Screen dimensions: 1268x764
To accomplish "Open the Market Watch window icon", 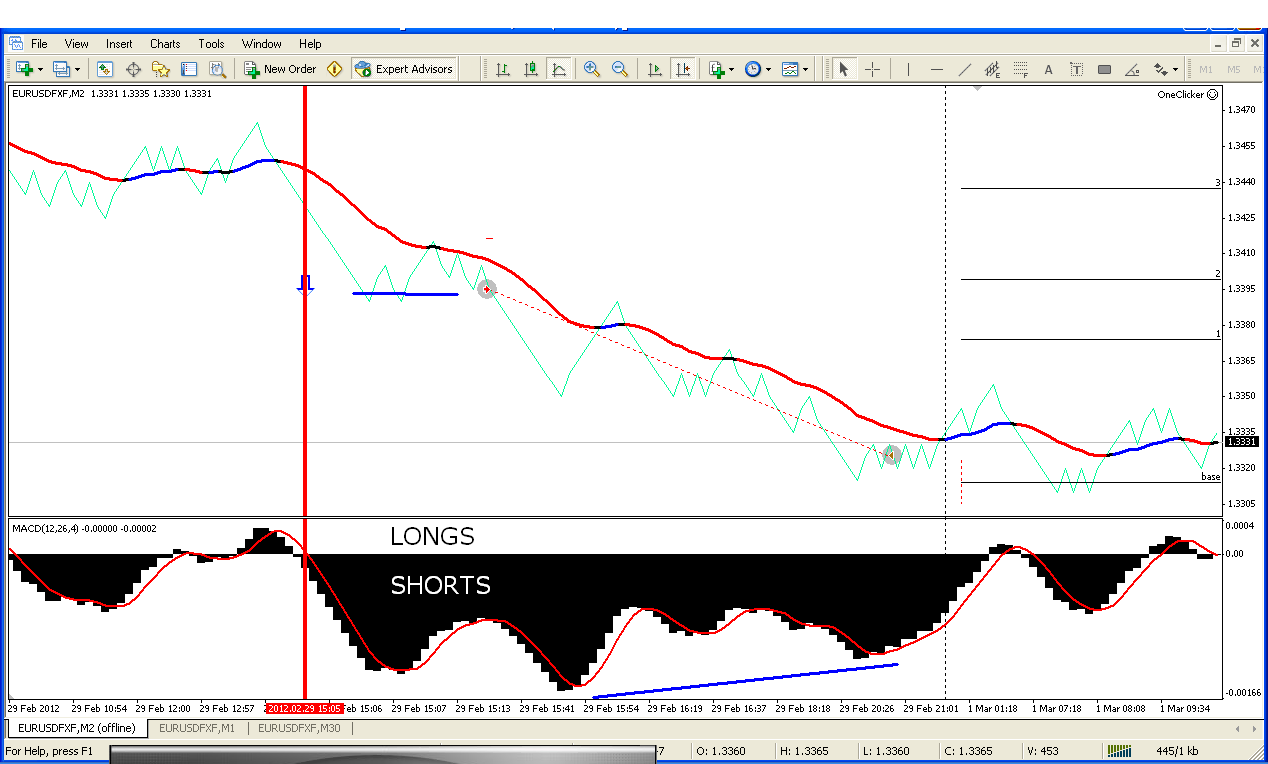I will tap(105, 69).
